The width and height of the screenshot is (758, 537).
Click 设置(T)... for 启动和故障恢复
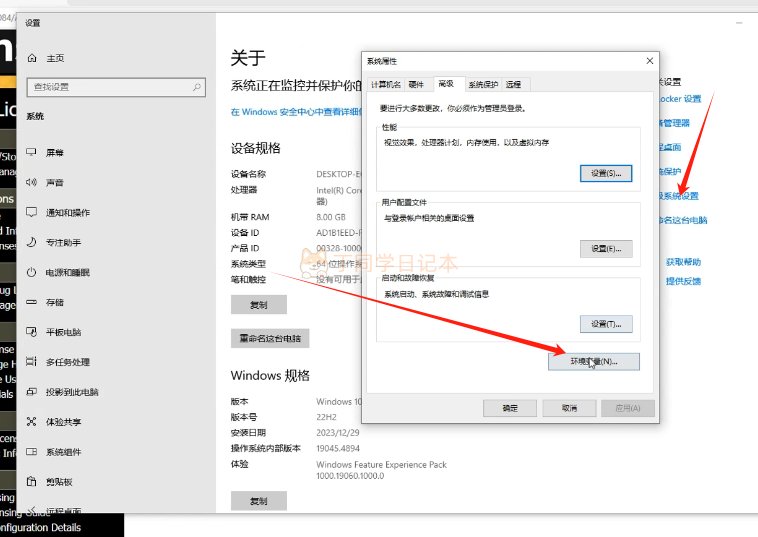point(606,324)
